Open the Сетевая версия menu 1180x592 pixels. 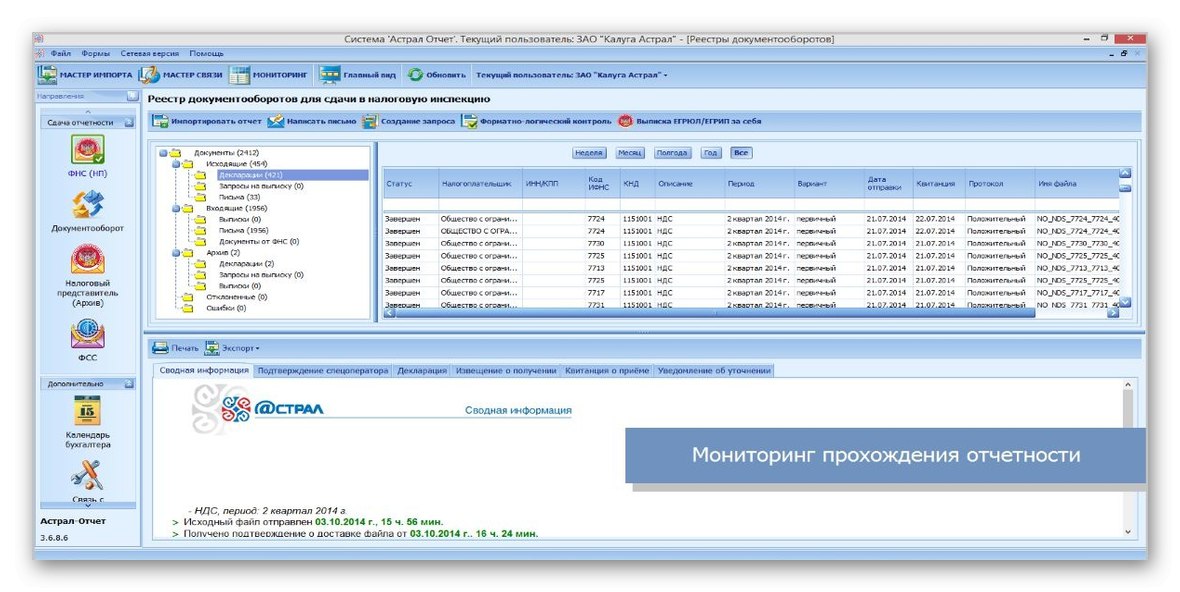150,53
